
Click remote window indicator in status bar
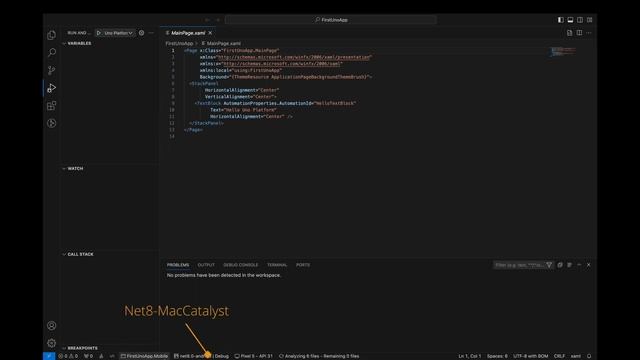[49, 356]
